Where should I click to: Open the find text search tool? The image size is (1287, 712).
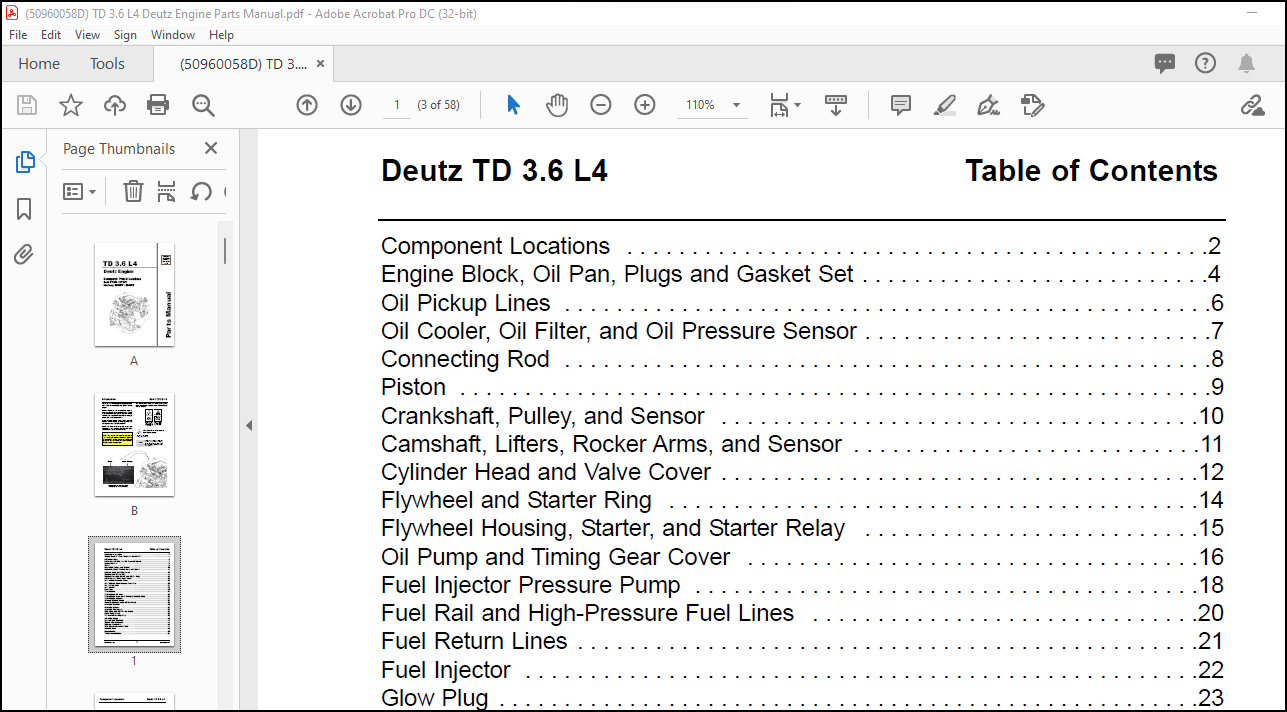point(203,105)
